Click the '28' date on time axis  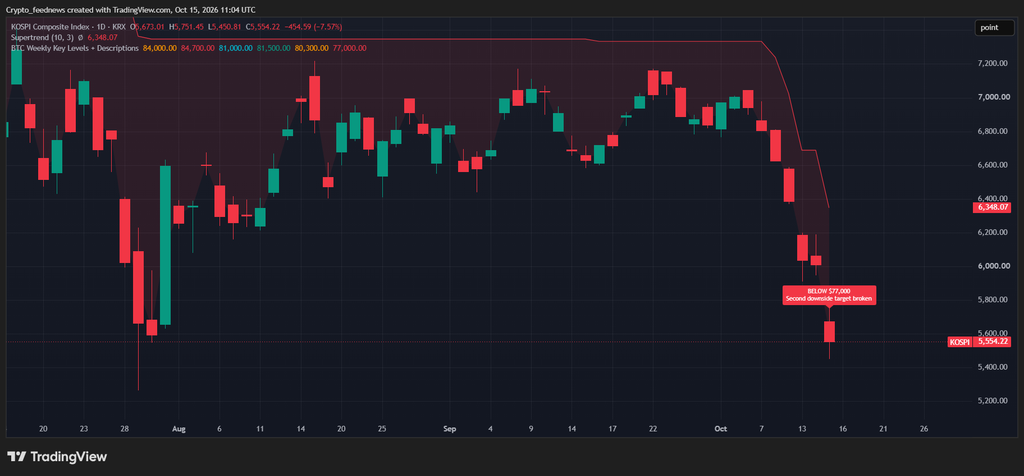[x=125, y=429]
